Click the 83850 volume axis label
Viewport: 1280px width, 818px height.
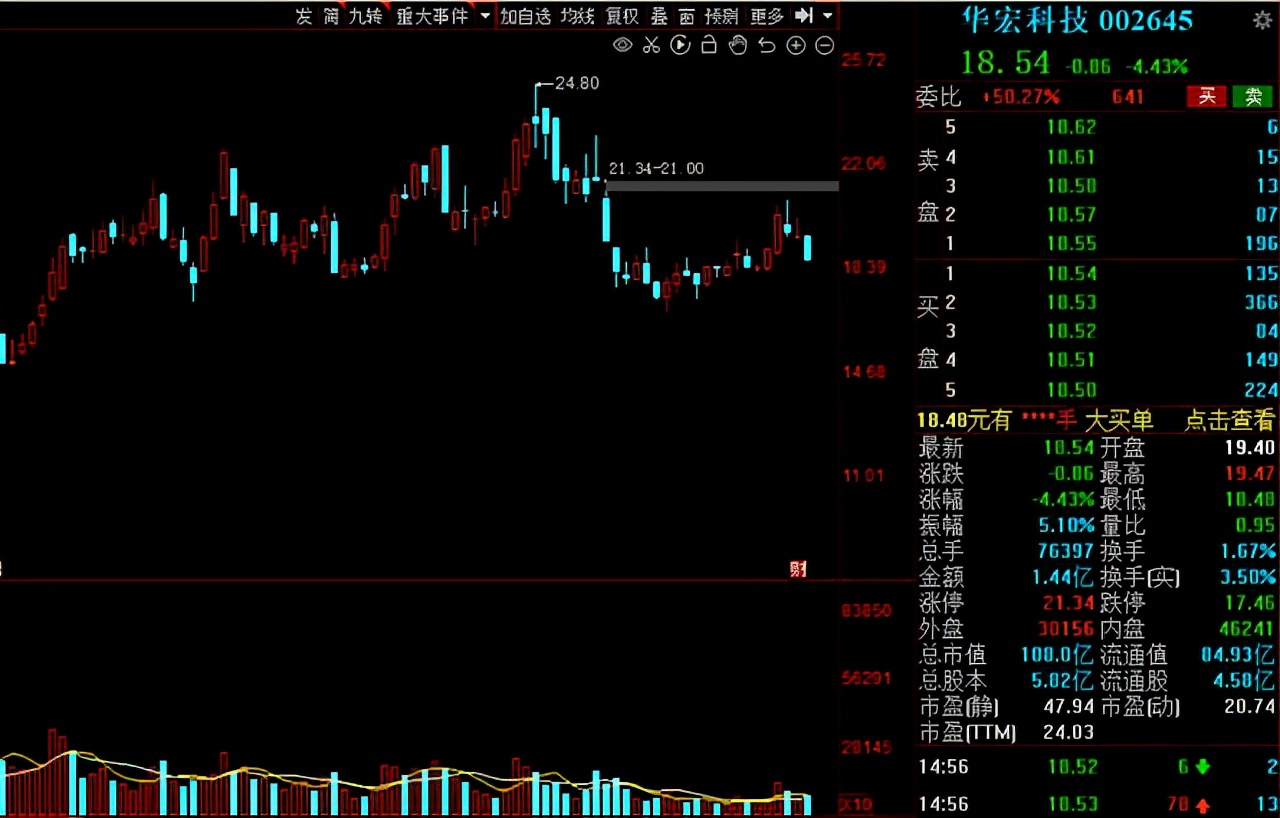[867, 610]
